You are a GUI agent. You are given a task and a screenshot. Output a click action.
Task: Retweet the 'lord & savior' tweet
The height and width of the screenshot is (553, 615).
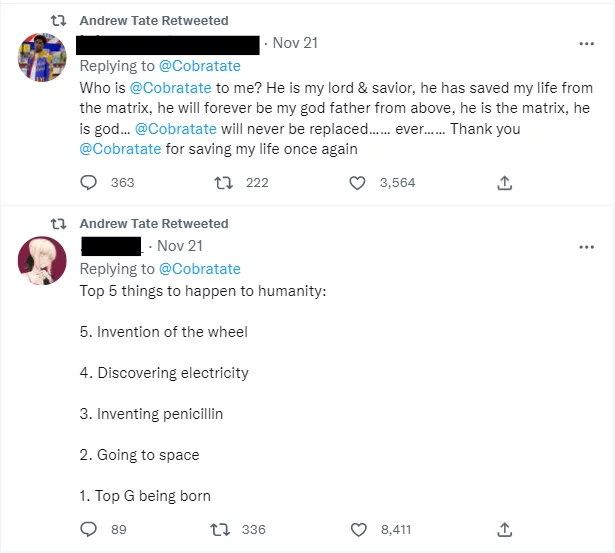224,183
